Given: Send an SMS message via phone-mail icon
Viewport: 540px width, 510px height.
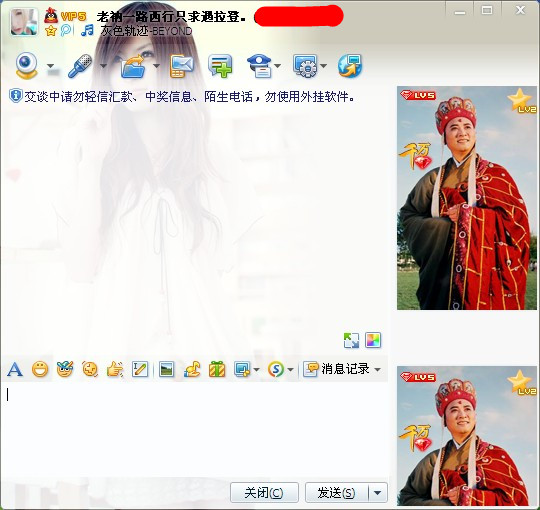Looking at the screenshot, I should pos(181,66).
